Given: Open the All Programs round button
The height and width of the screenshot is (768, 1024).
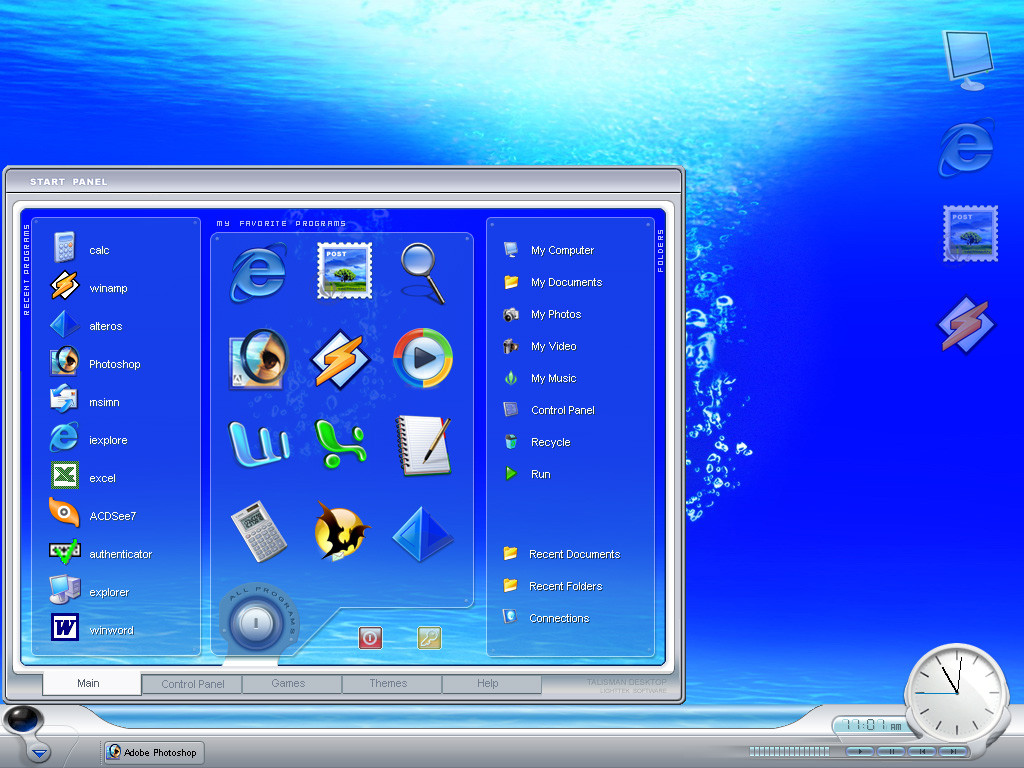Looking at the screenshot, I should pos(256,622).
